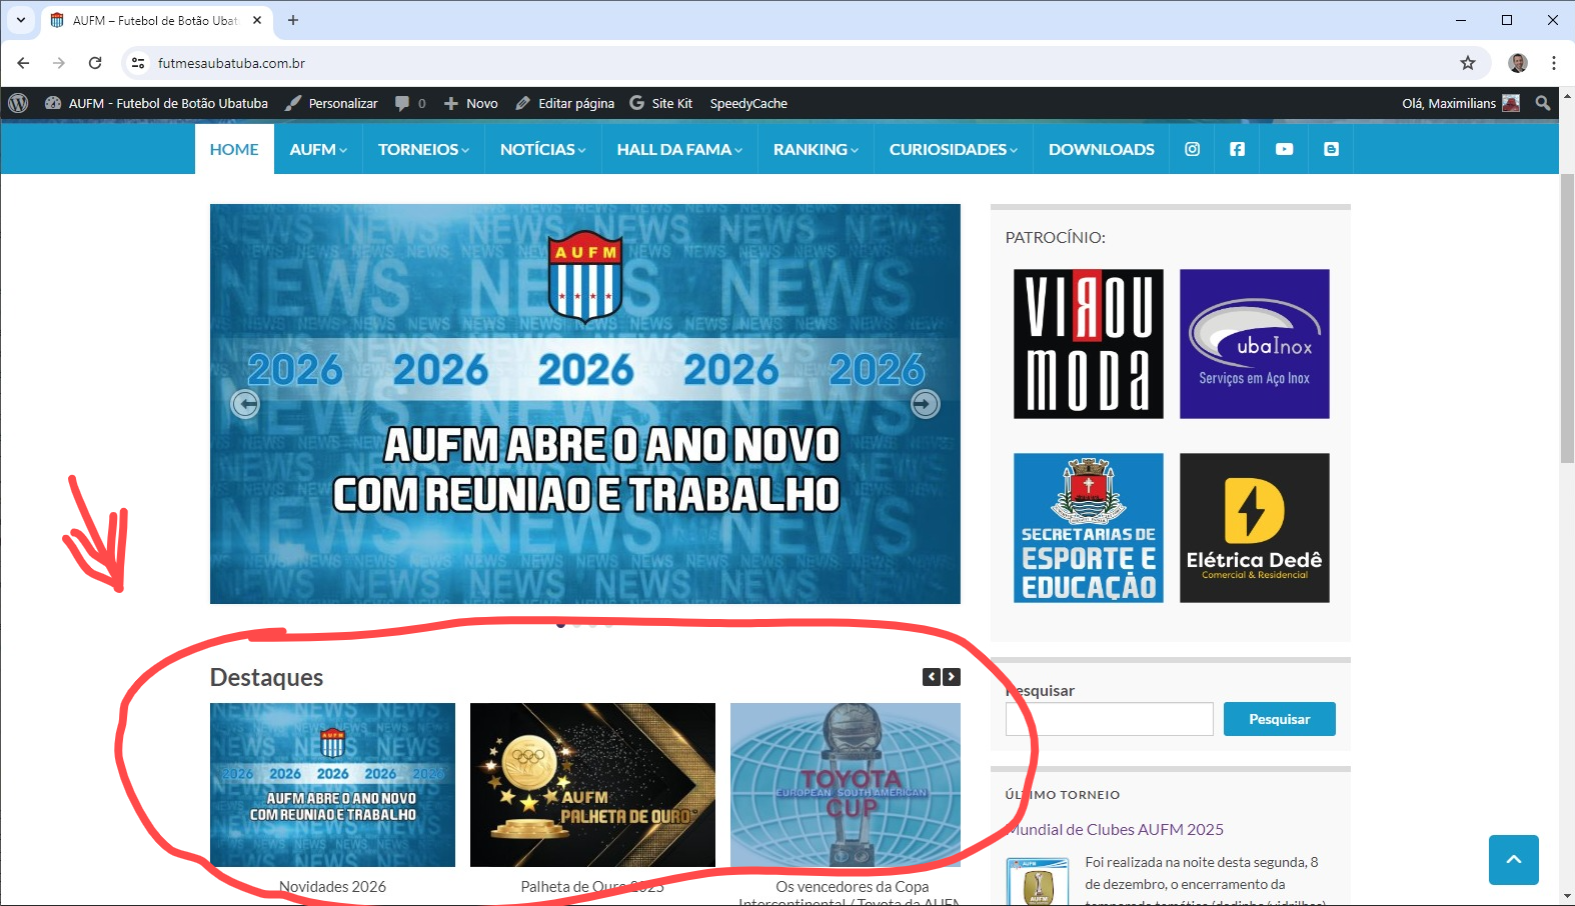
Task: Click the WordPress logo in admin bar
Action: click(x=18, y=103)
